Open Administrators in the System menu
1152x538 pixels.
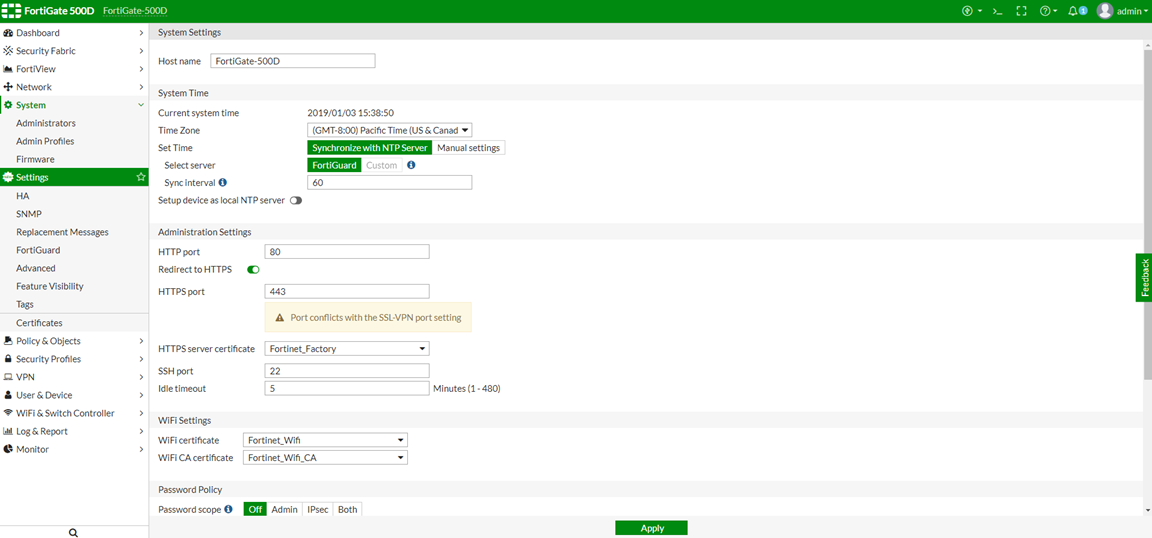pyautogui.click(x=46, y=123)
